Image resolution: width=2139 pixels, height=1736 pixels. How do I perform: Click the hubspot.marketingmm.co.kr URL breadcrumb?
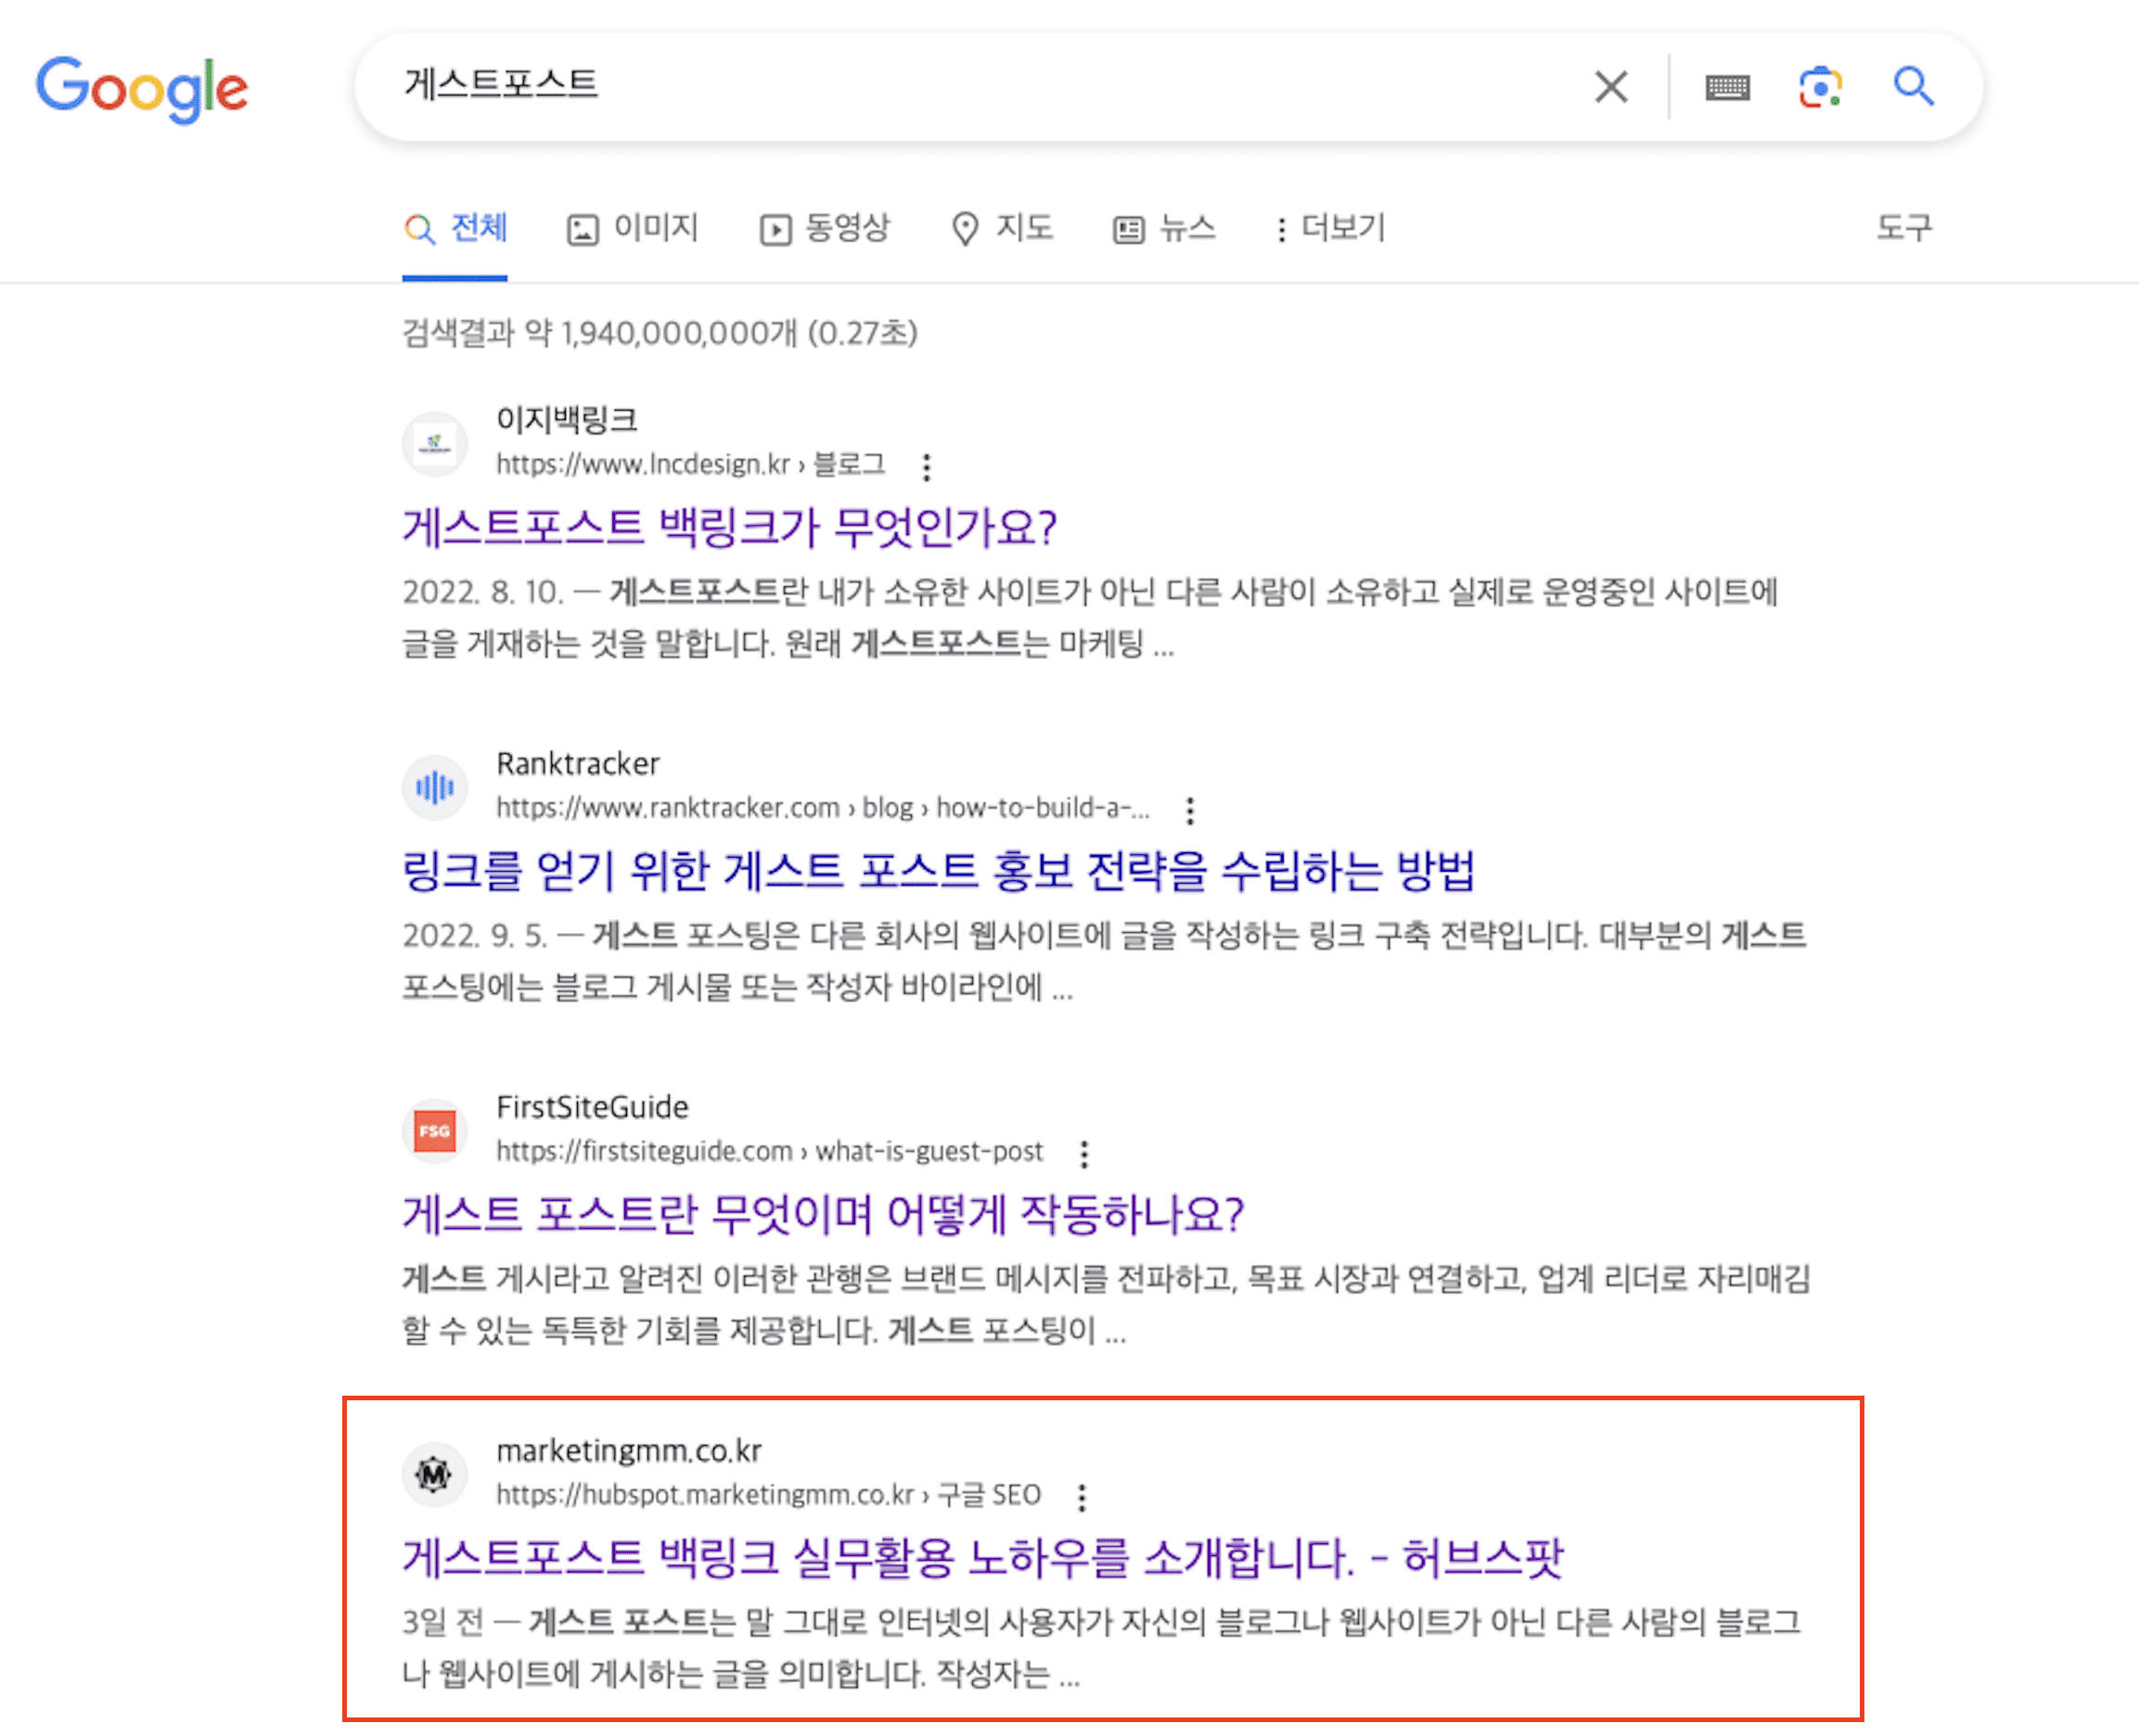pyautogui.click(x=768, y=1495)
